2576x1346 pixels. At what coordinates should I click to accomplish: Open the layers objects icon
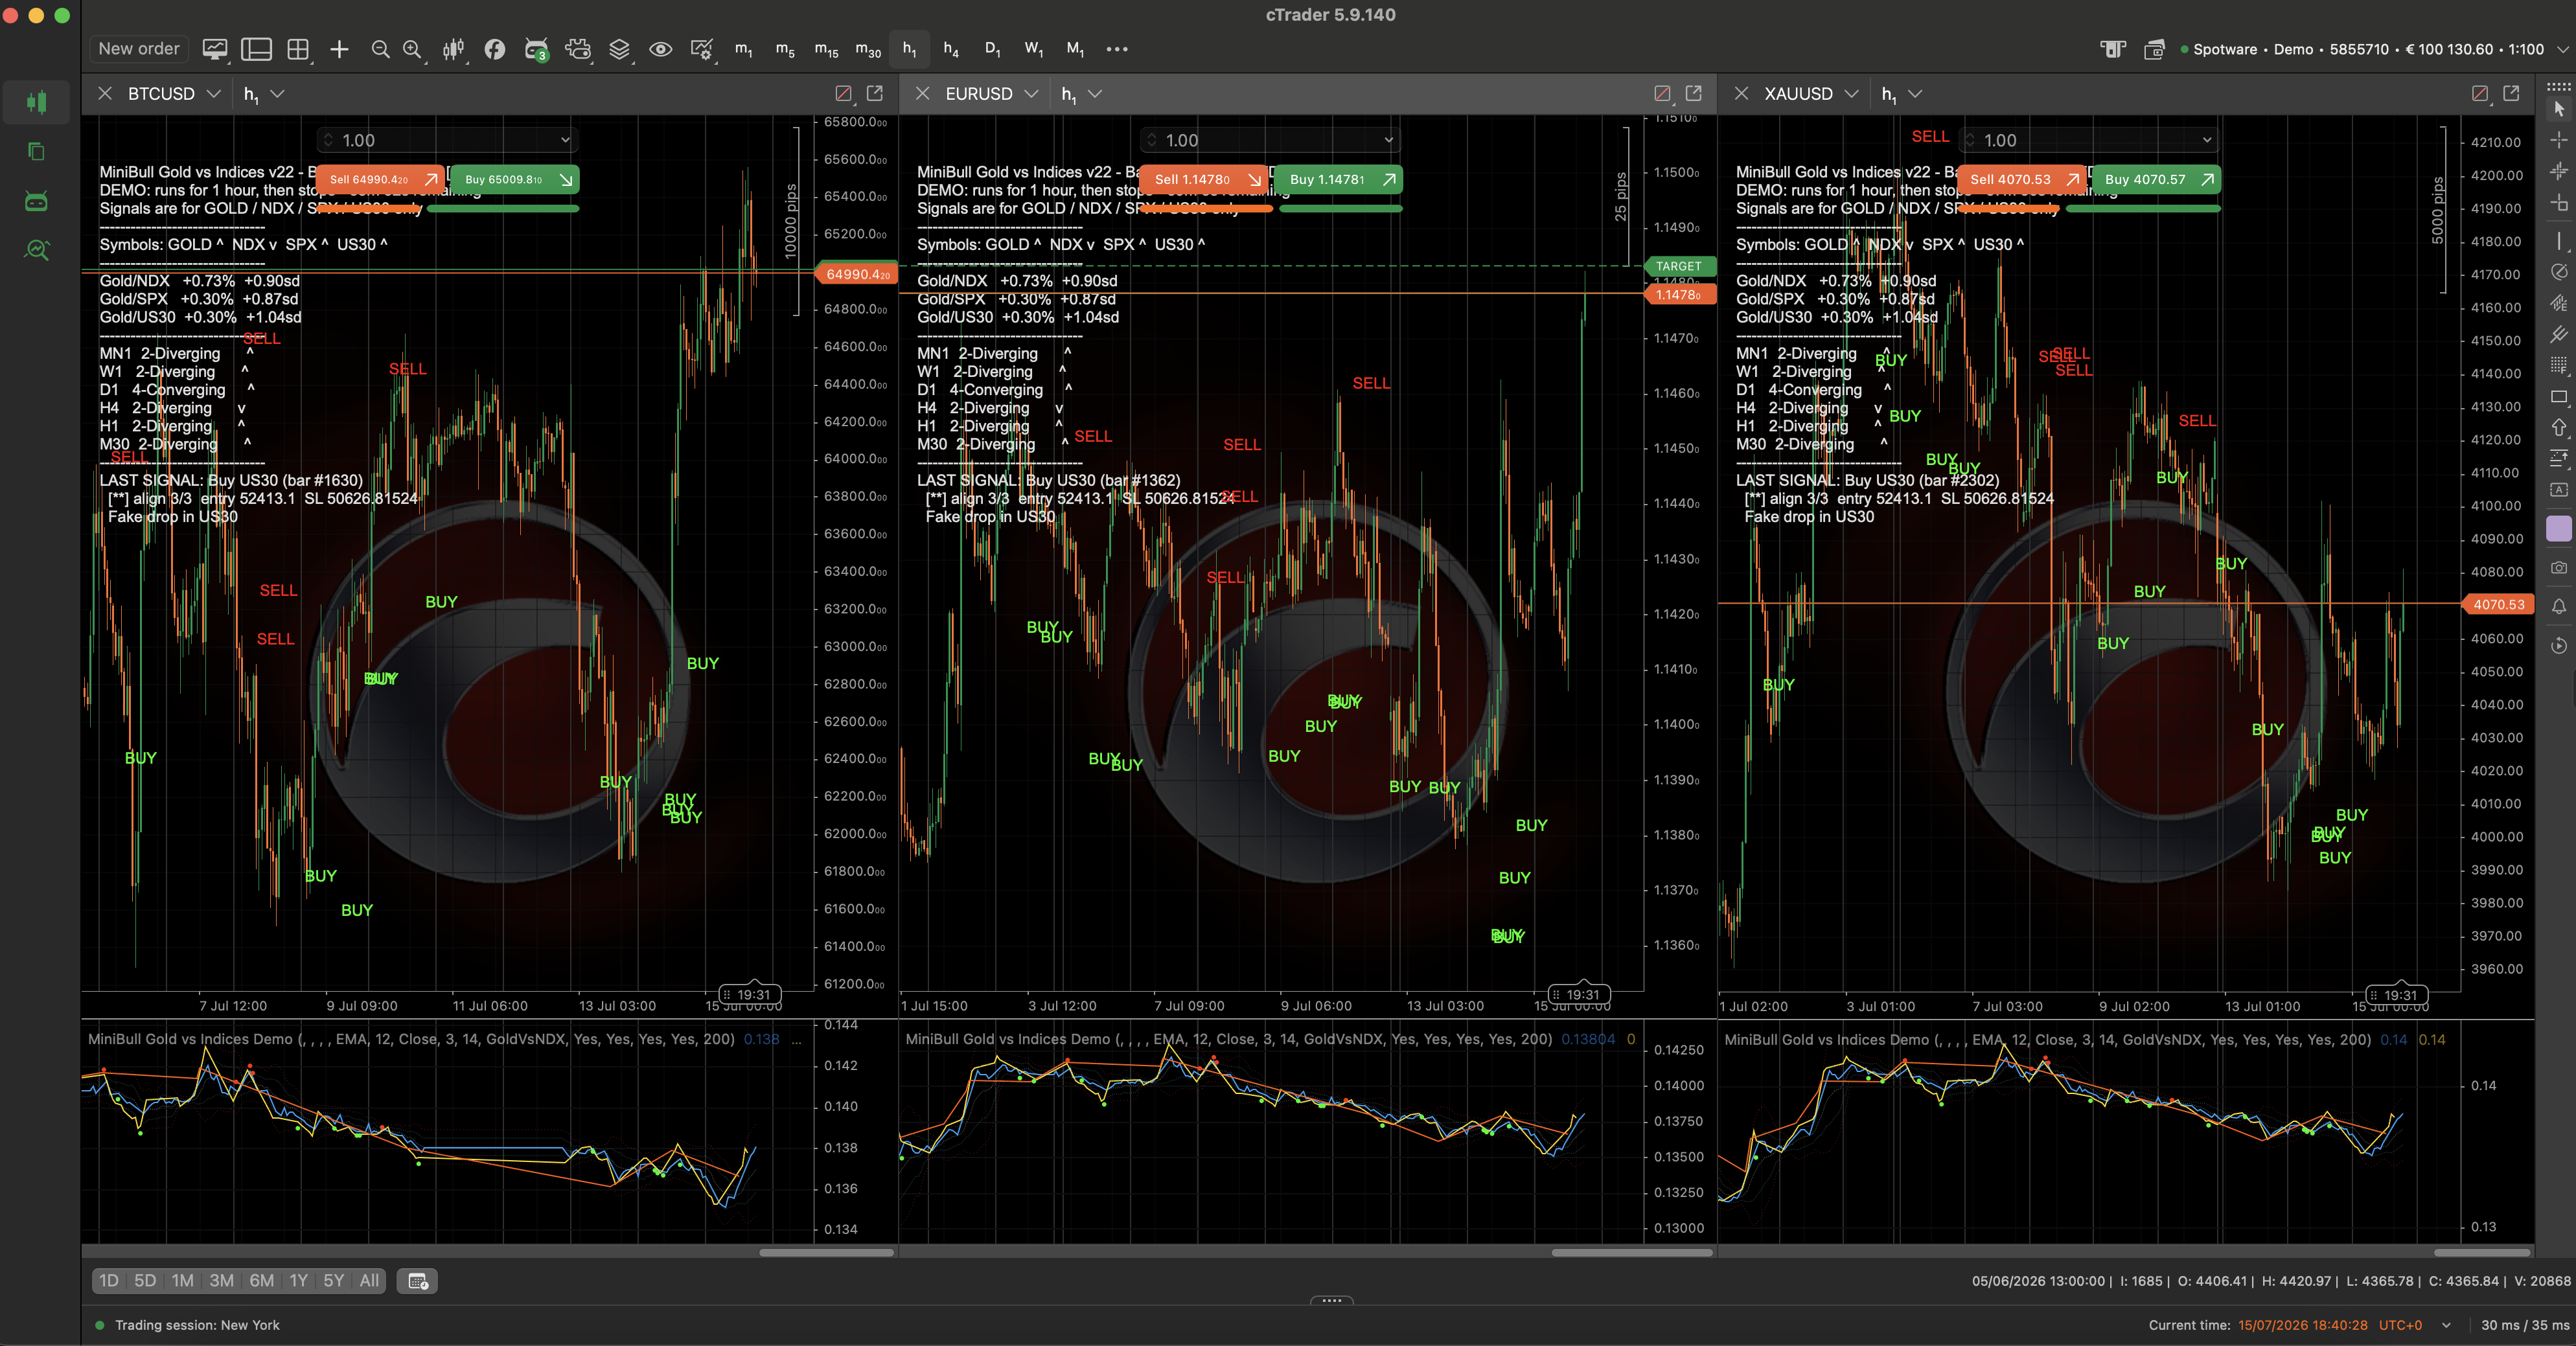pos(619,49)
